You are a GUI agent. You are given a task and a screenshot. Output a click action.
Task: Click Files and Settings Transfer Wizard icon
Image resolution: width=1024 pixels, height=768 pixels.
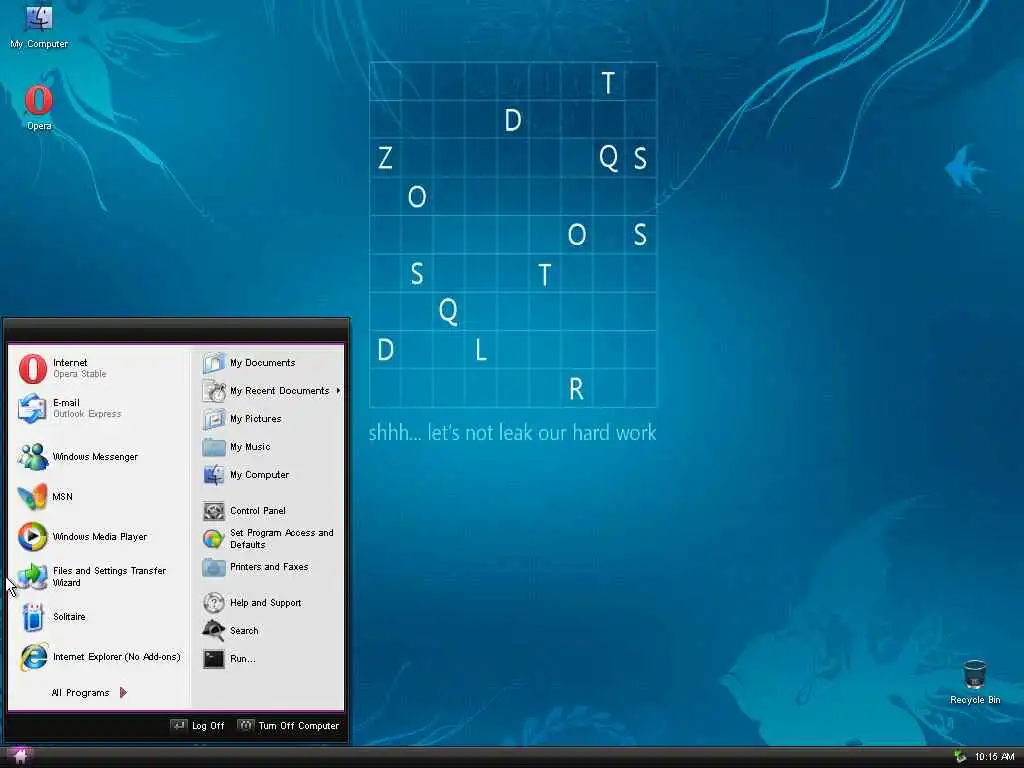click(x=33, y=577)
